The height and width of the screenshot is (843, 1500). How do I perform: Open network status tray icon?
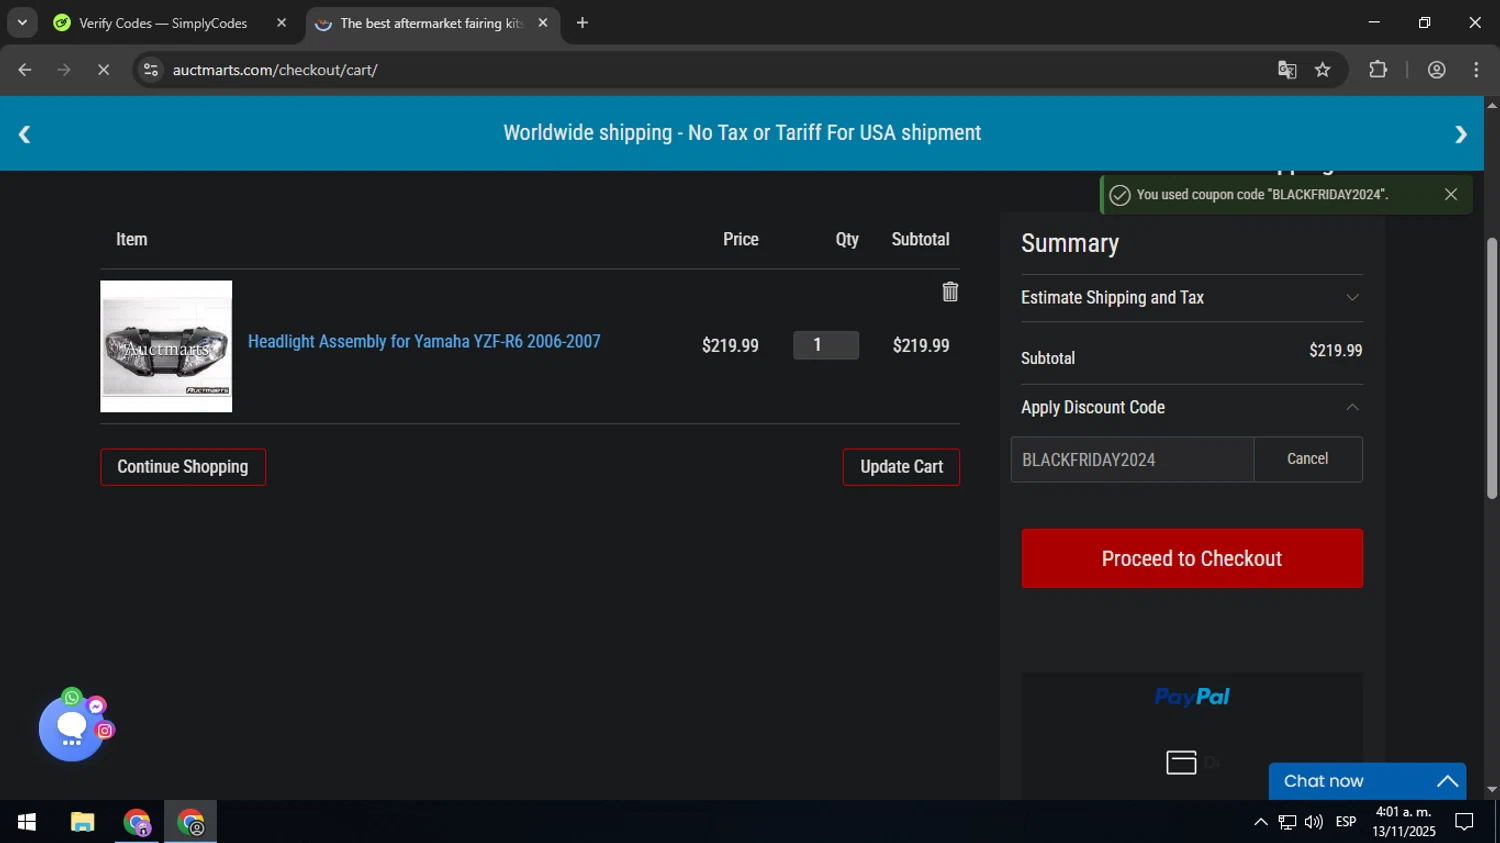click(1287, 822)
